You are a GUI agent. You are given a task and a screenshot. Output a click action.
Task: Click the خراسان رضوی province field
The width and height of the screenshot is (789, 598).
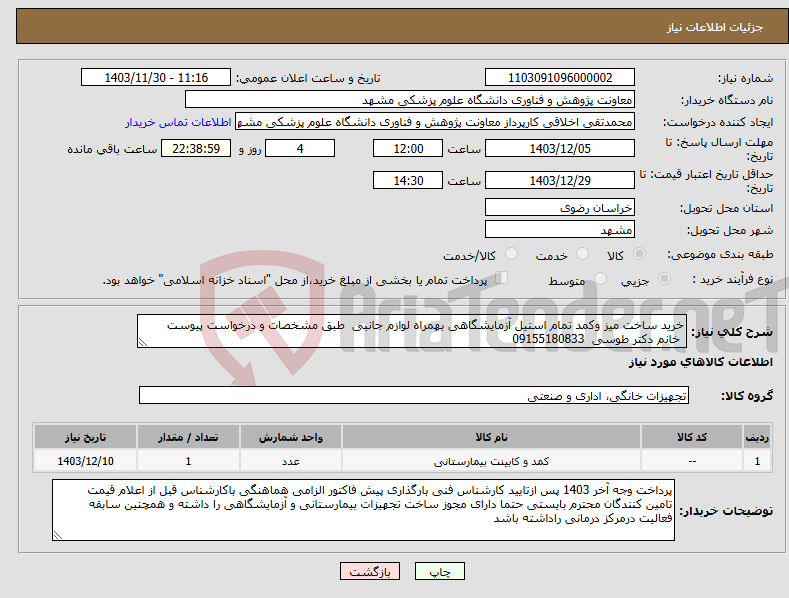[560, 207]
